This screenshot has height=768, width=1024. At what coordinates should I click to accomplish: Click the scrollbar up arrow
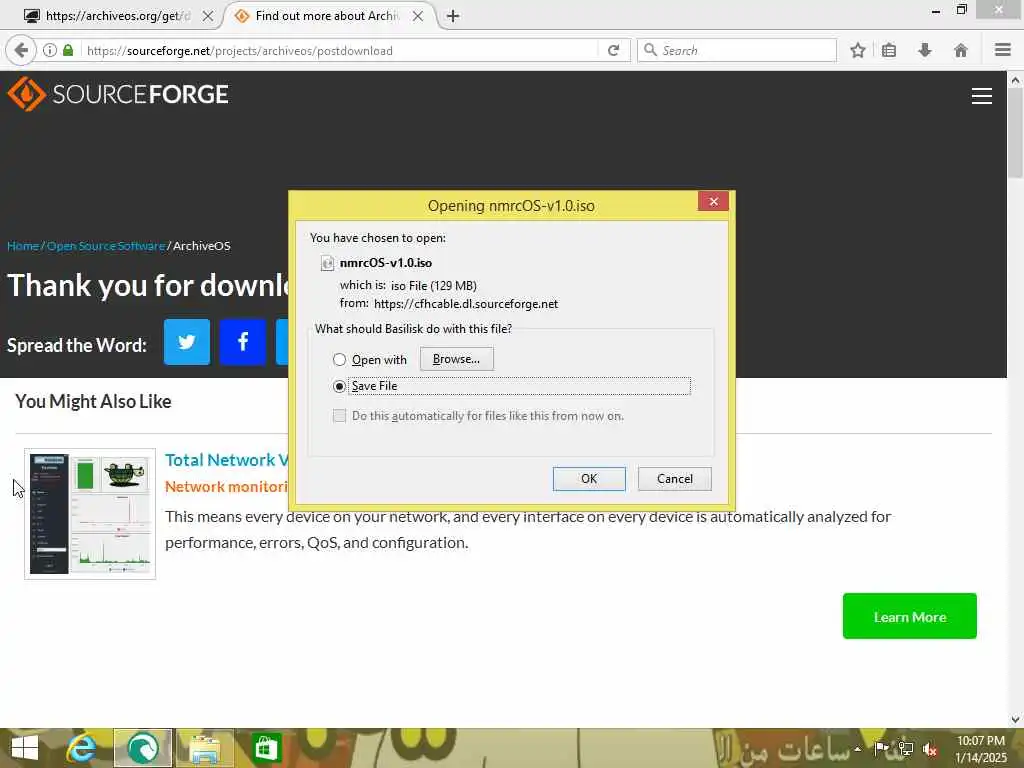pos(1015,80)
